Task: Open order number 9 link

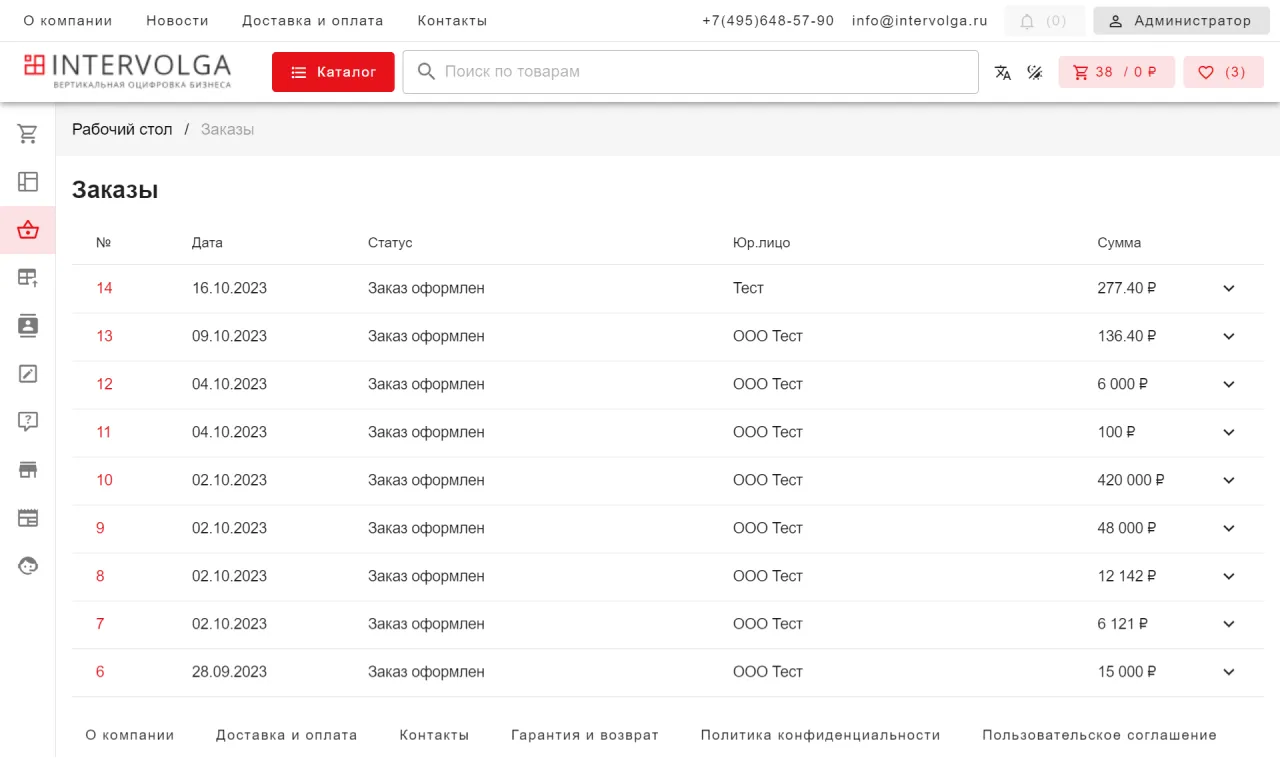Action: [x=100, y=528]
